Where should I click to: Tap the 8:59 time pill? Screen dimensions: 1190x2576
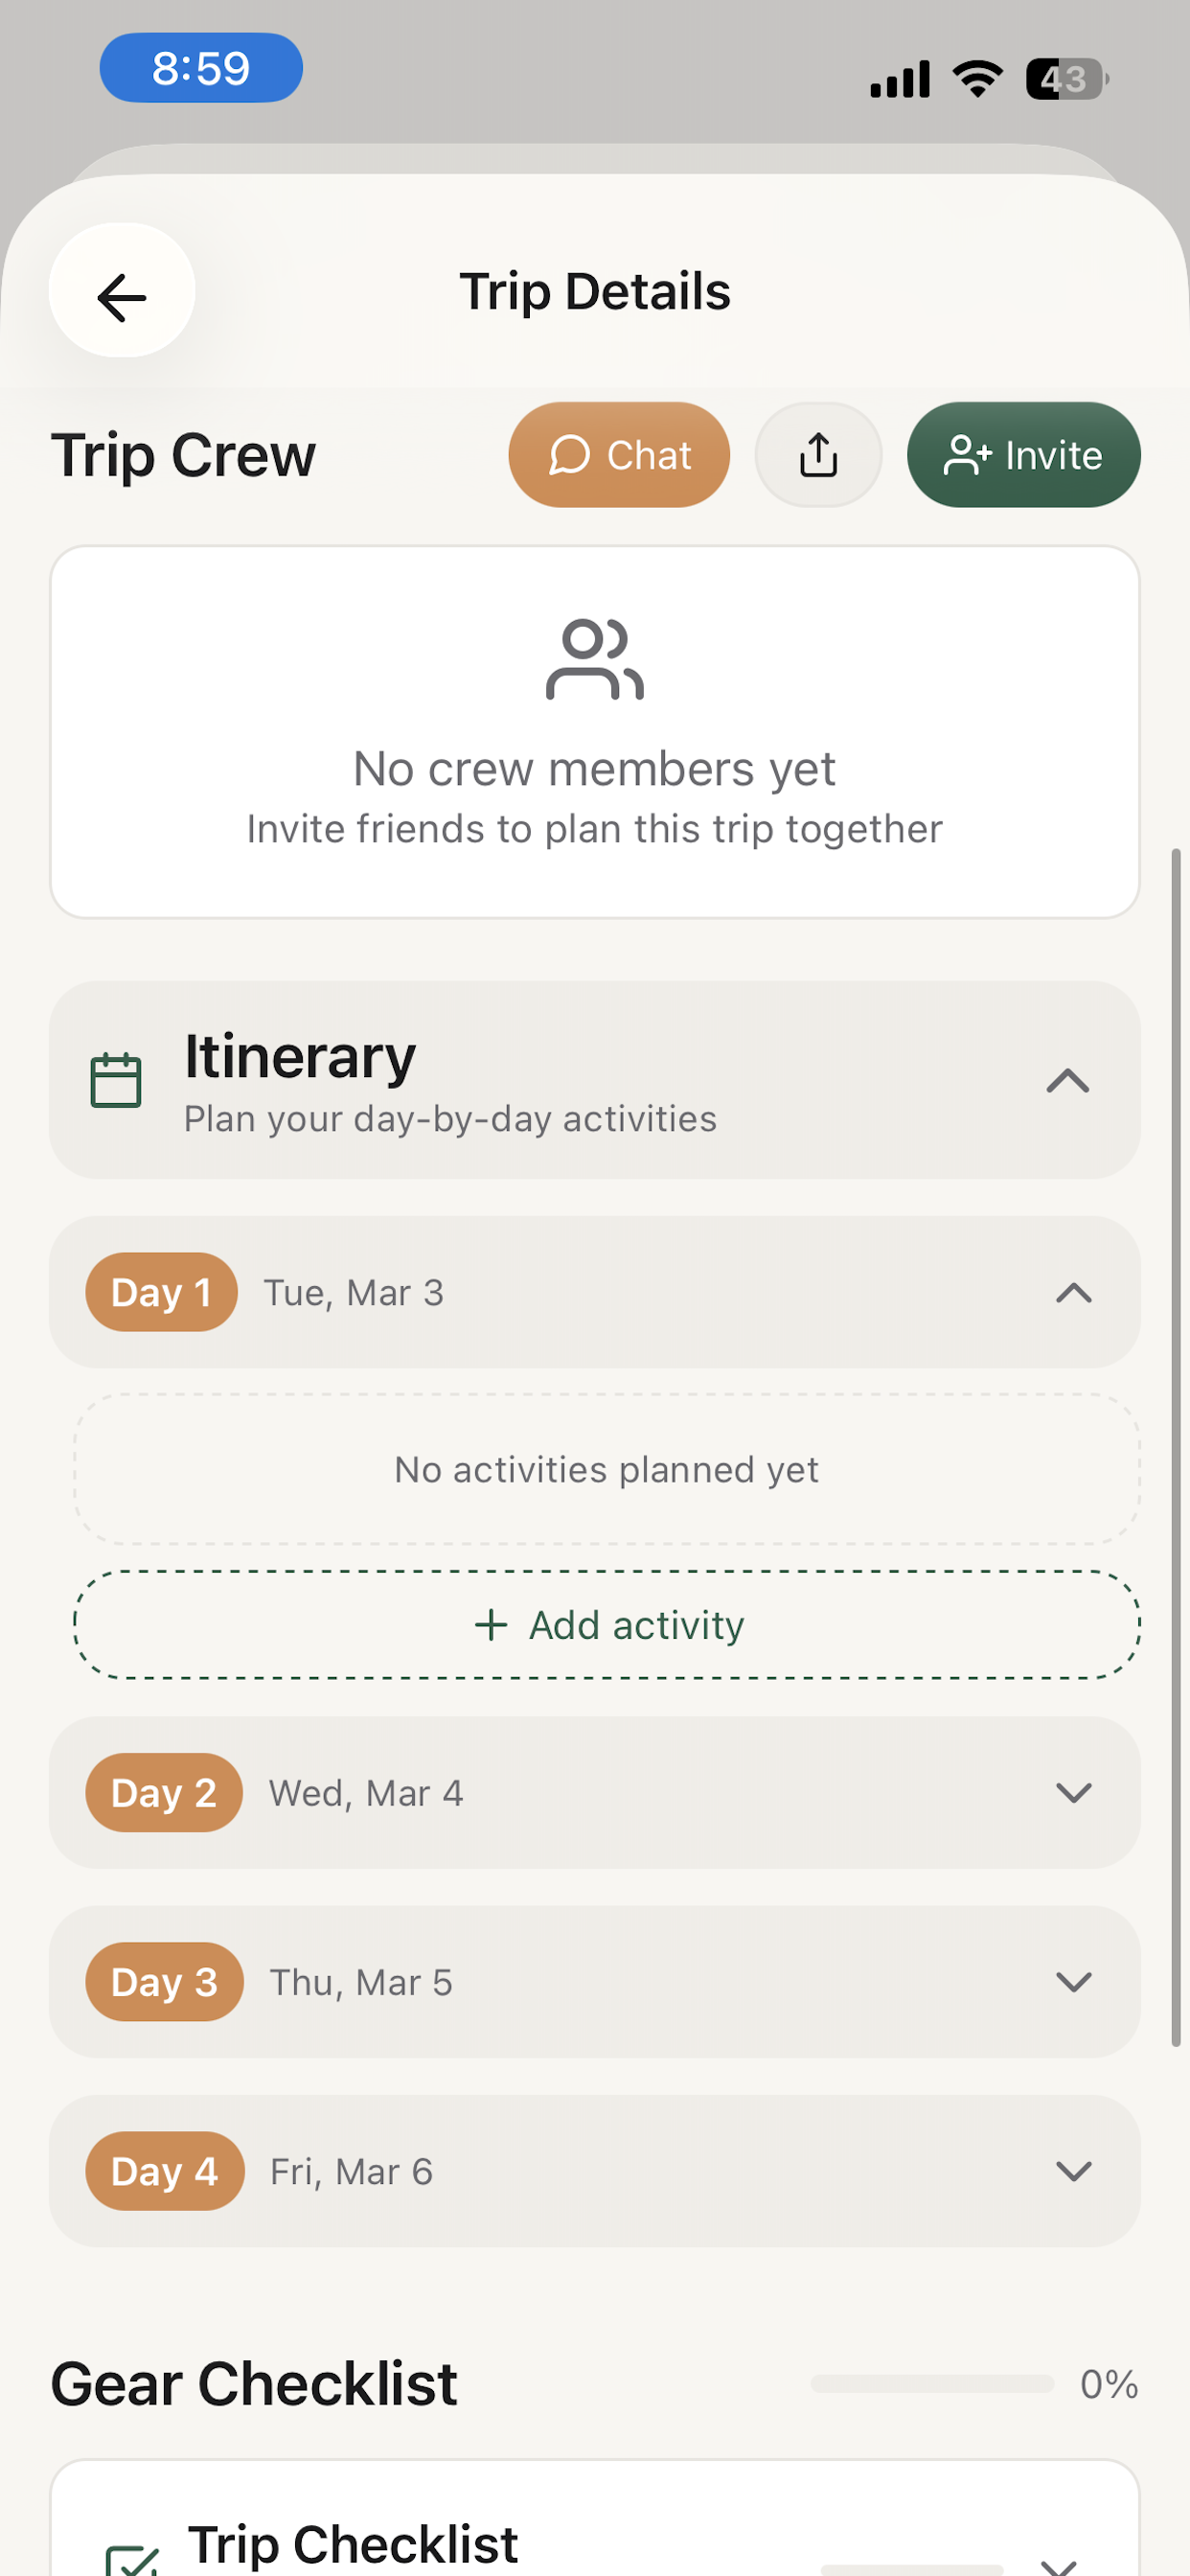point(201,68)
